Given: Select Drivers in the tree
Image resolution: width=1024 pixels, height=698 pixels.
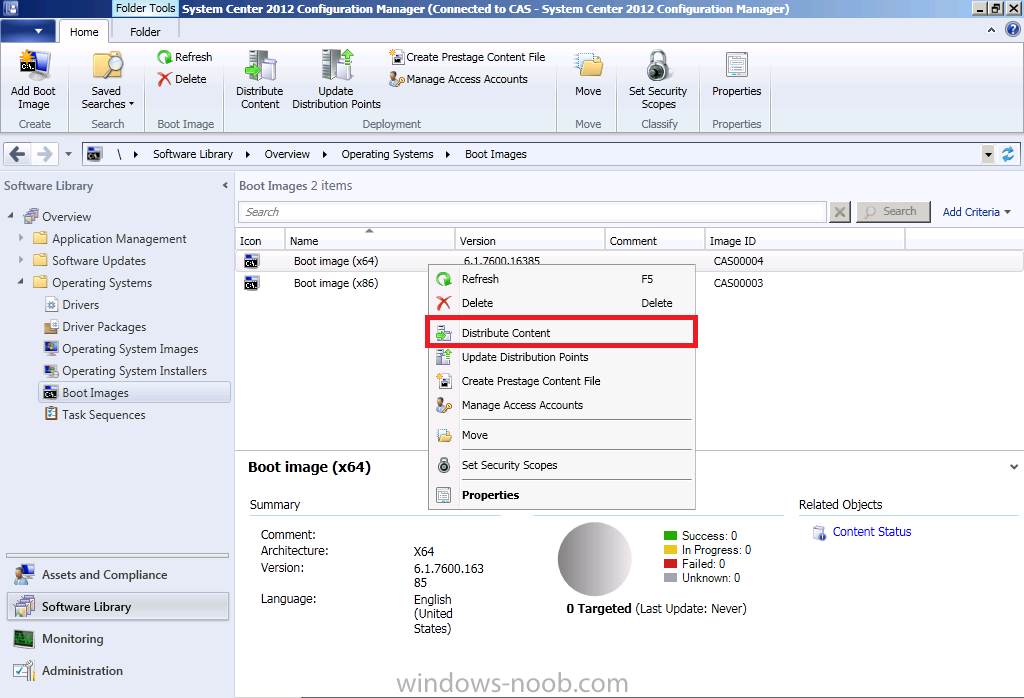Looking at the screenshot, I should coord(80,305).
